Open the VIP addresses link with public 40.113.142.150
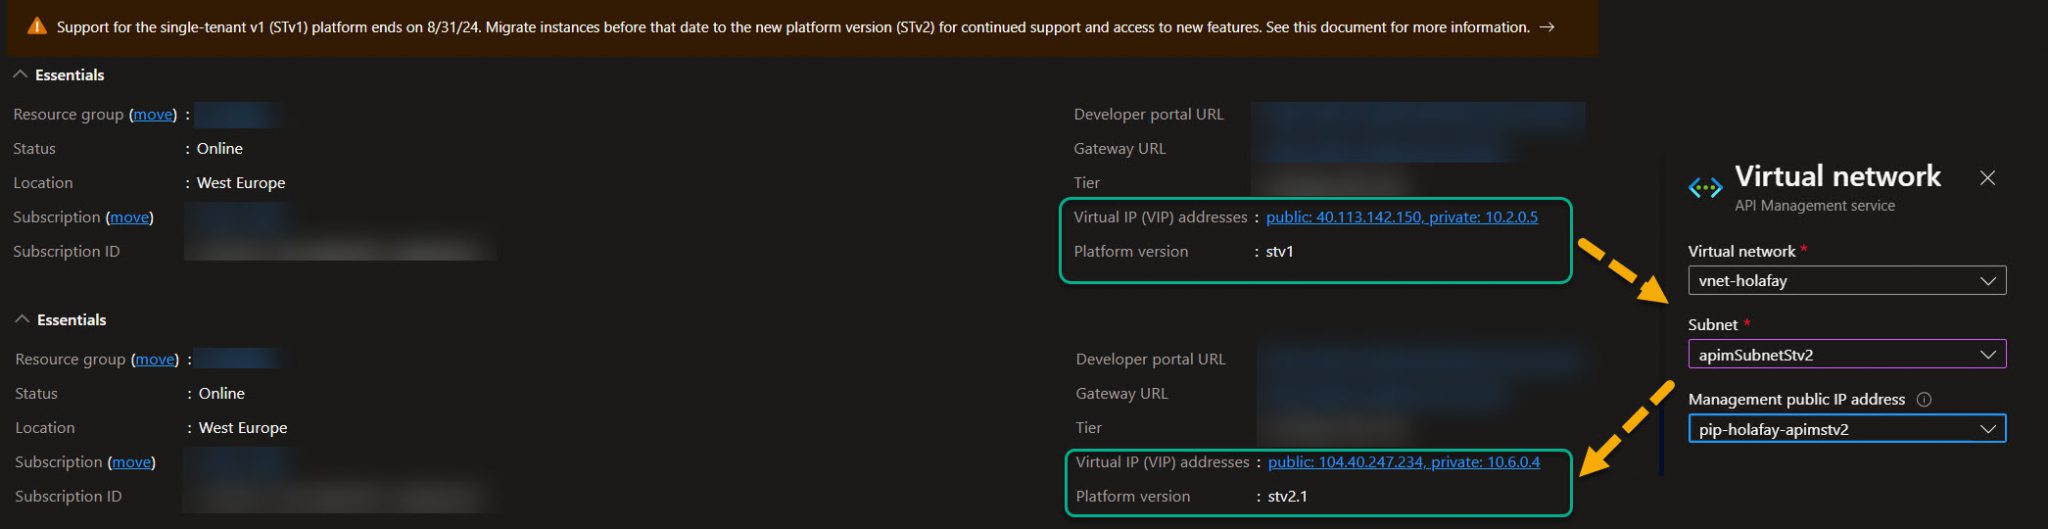Image resolution: width=2048 pixels, height=529 pixels. point(1401,217)
